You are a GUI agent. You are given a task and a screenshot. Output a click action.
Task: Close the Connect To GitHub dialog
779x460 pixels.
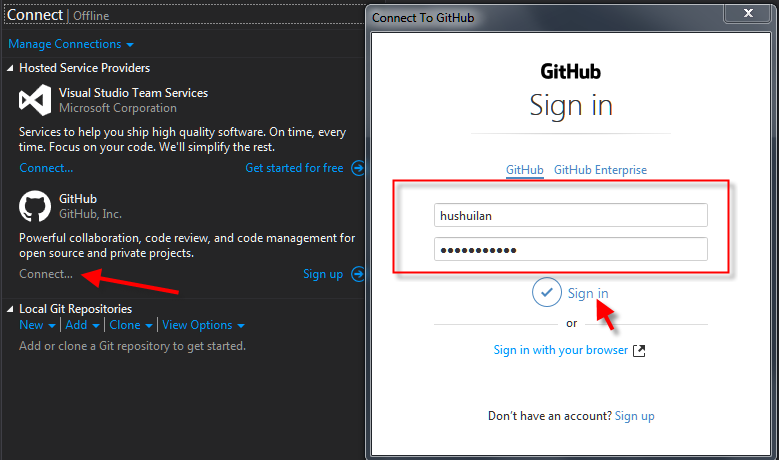coord(749,14)
